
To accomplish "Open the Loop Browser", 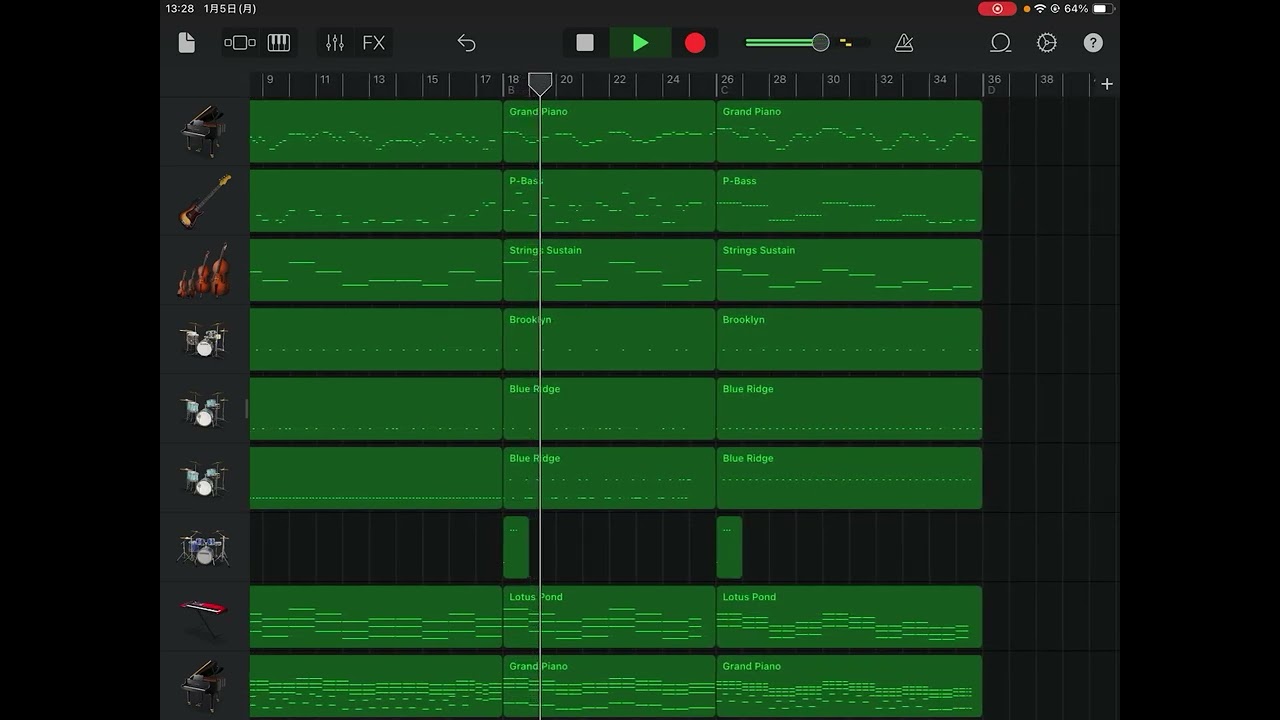I will pos(1000,43).
